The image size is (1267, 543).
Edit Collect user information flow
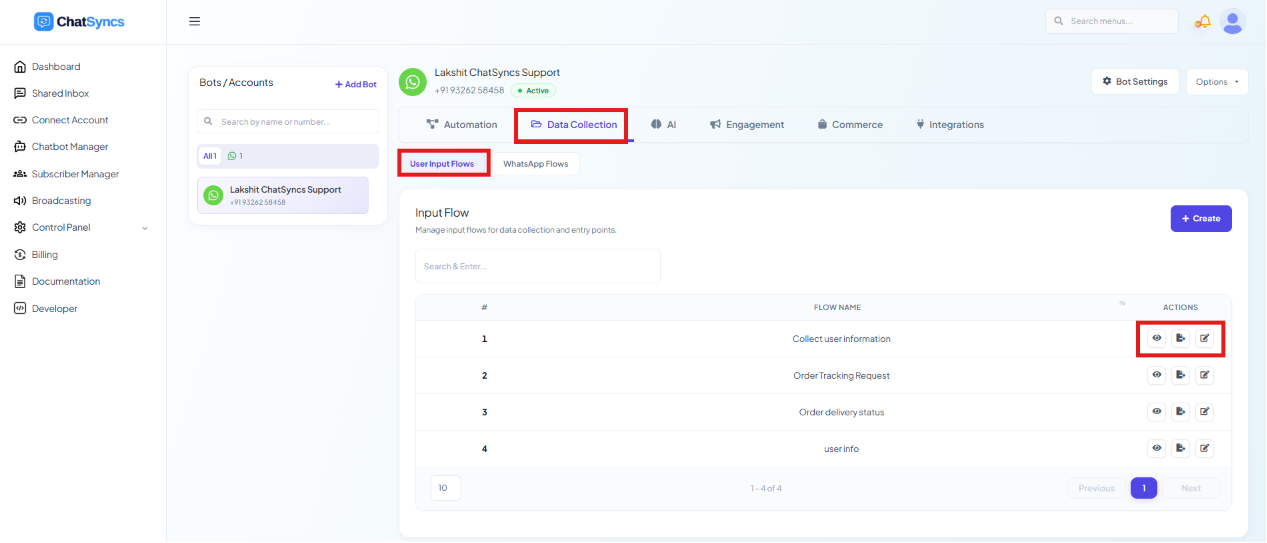1205,338
